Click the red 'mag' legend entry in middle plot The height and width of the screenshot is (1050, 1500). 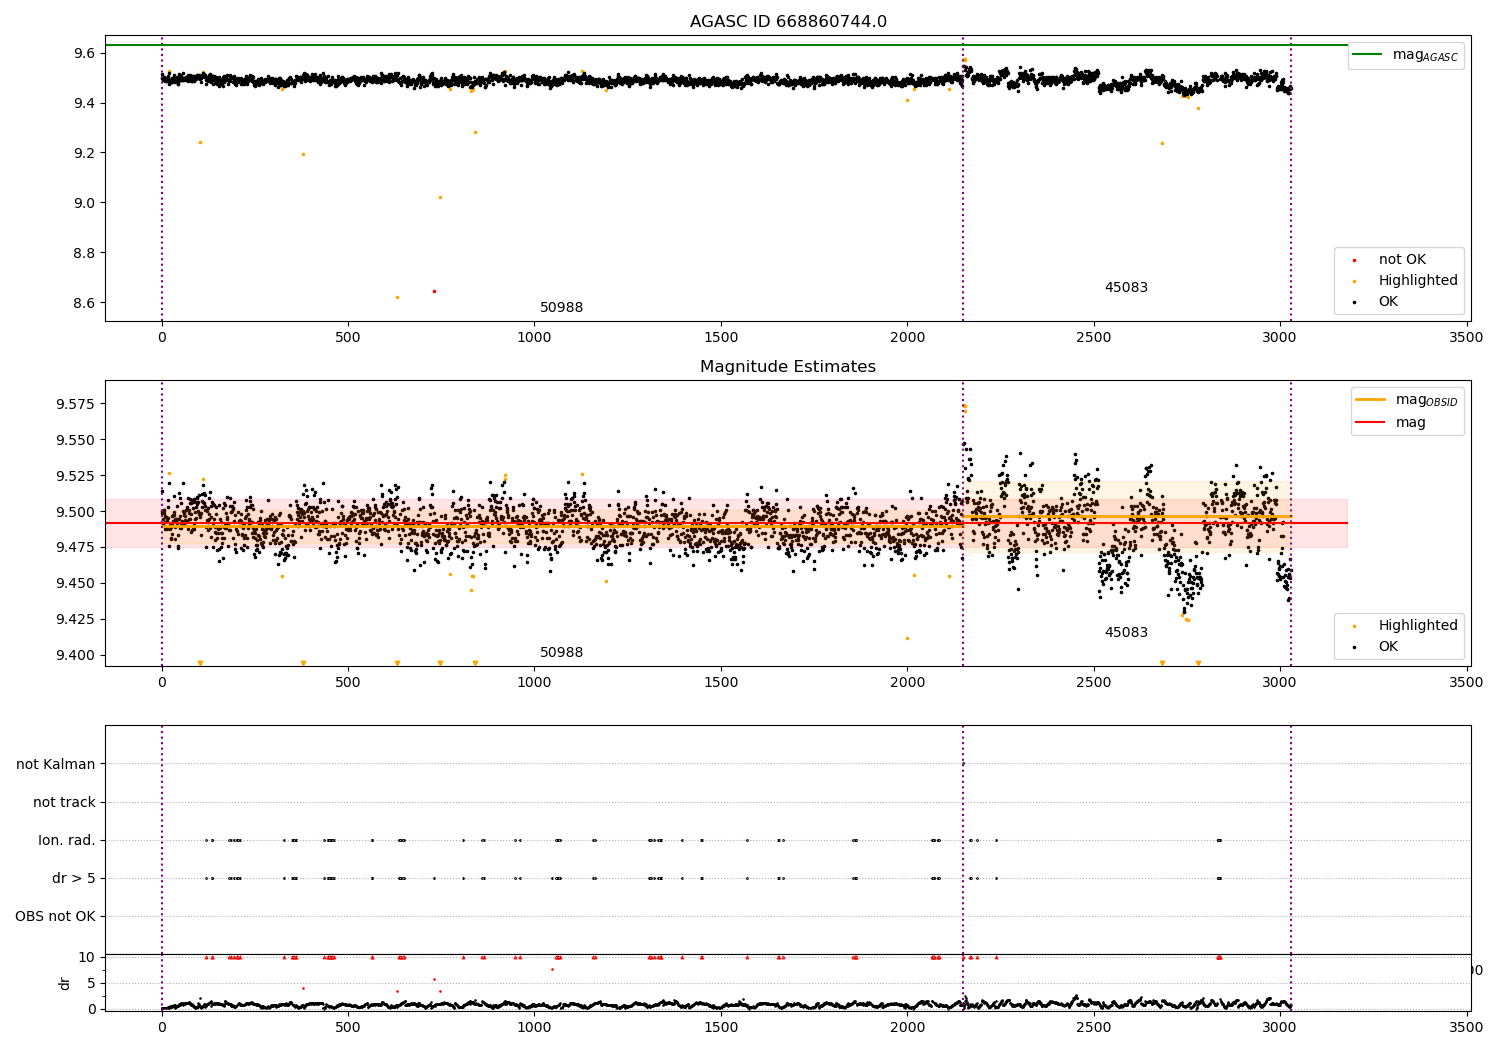point(1391,423)
